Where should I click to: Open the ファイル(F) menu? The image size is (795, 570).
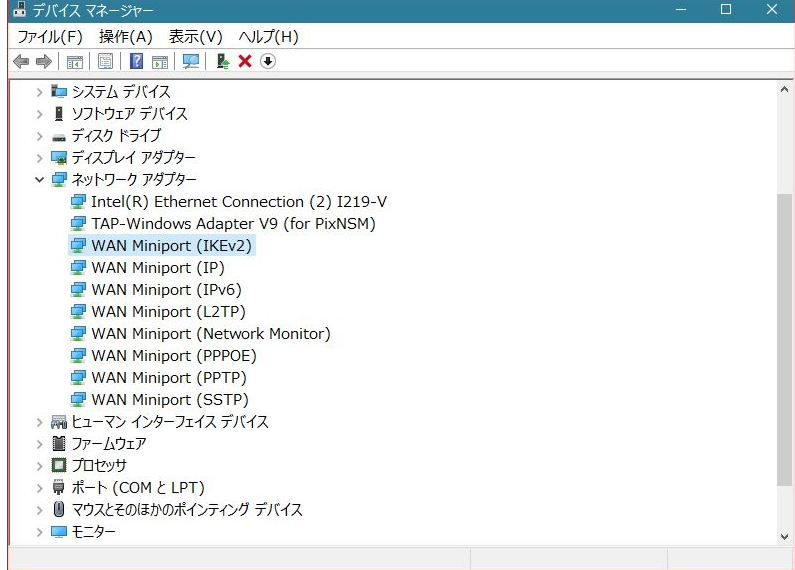50,37
